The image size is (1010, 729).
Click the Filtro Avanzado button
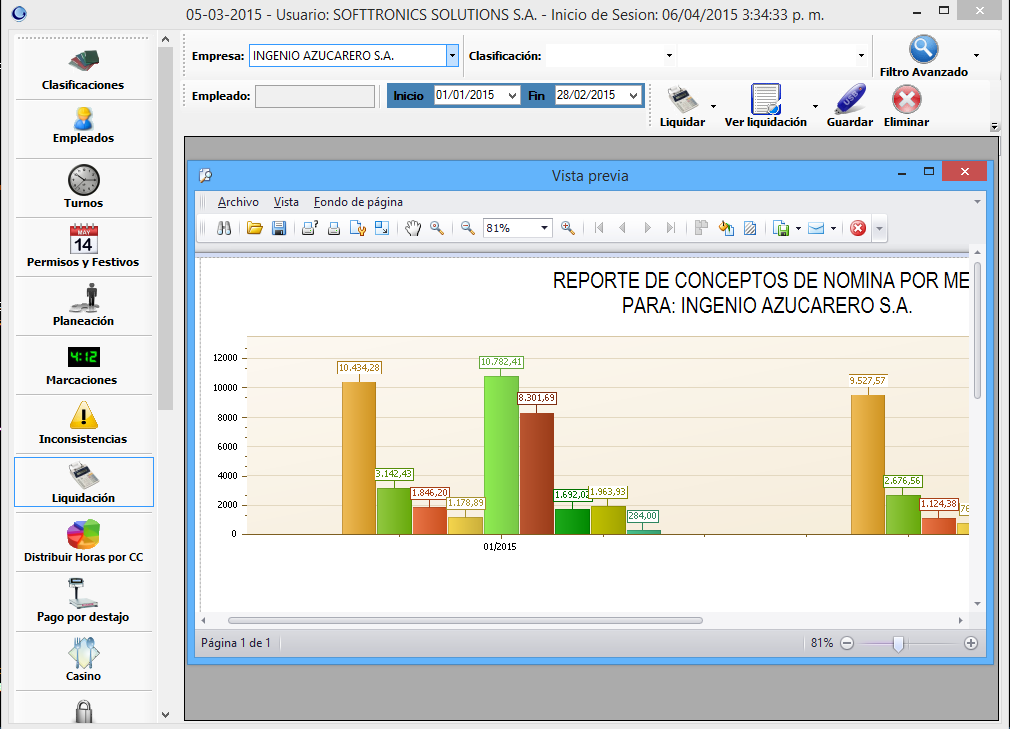[923, 56]
